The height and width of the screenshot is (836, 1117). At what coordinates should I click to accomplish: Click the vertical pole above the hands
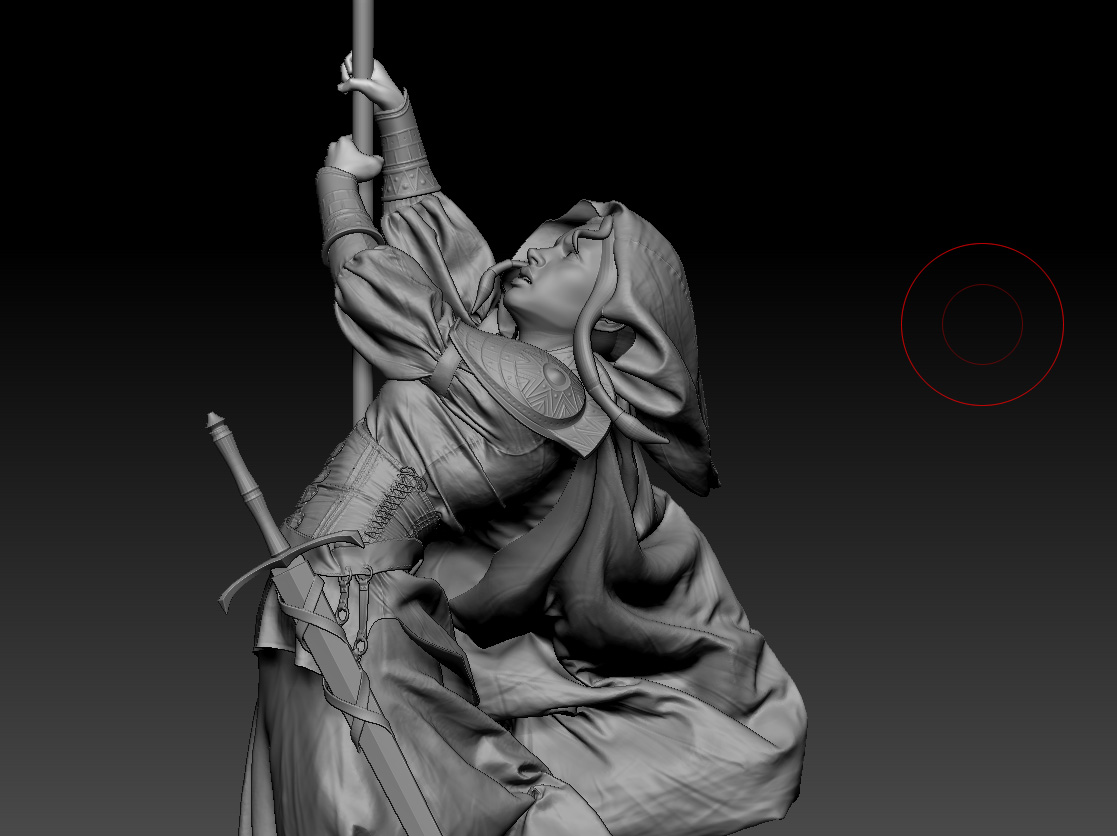pyautogui.click(x=363, y=28)
